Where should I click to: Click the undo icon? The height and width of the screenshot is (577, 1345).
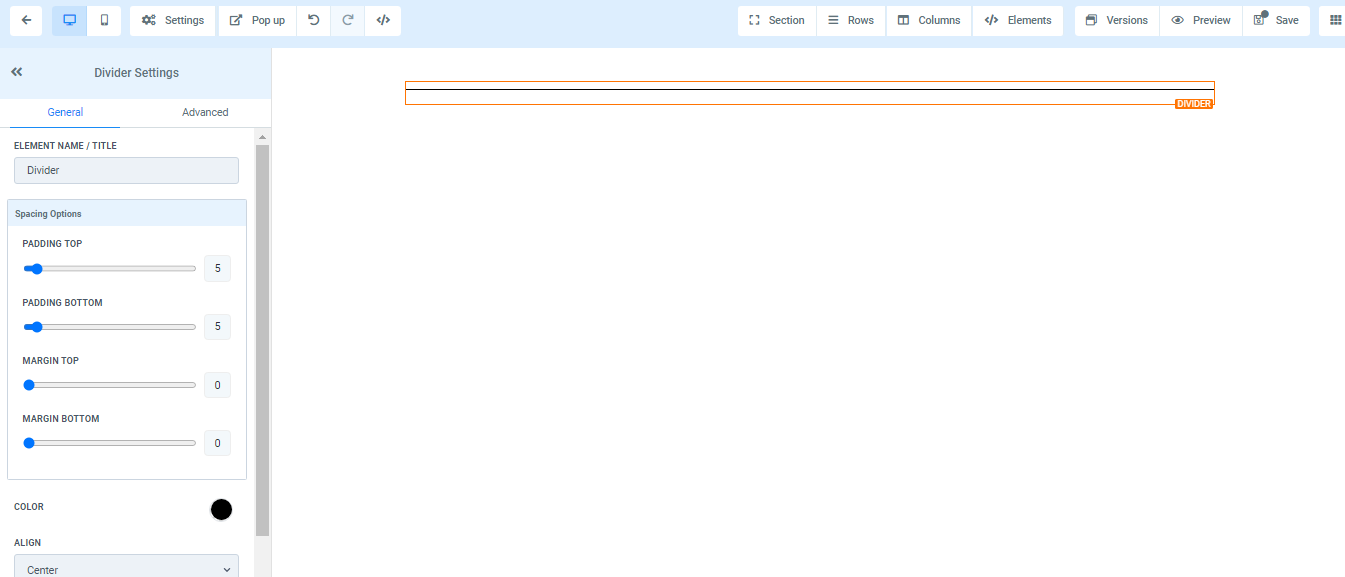pos(314,20)
